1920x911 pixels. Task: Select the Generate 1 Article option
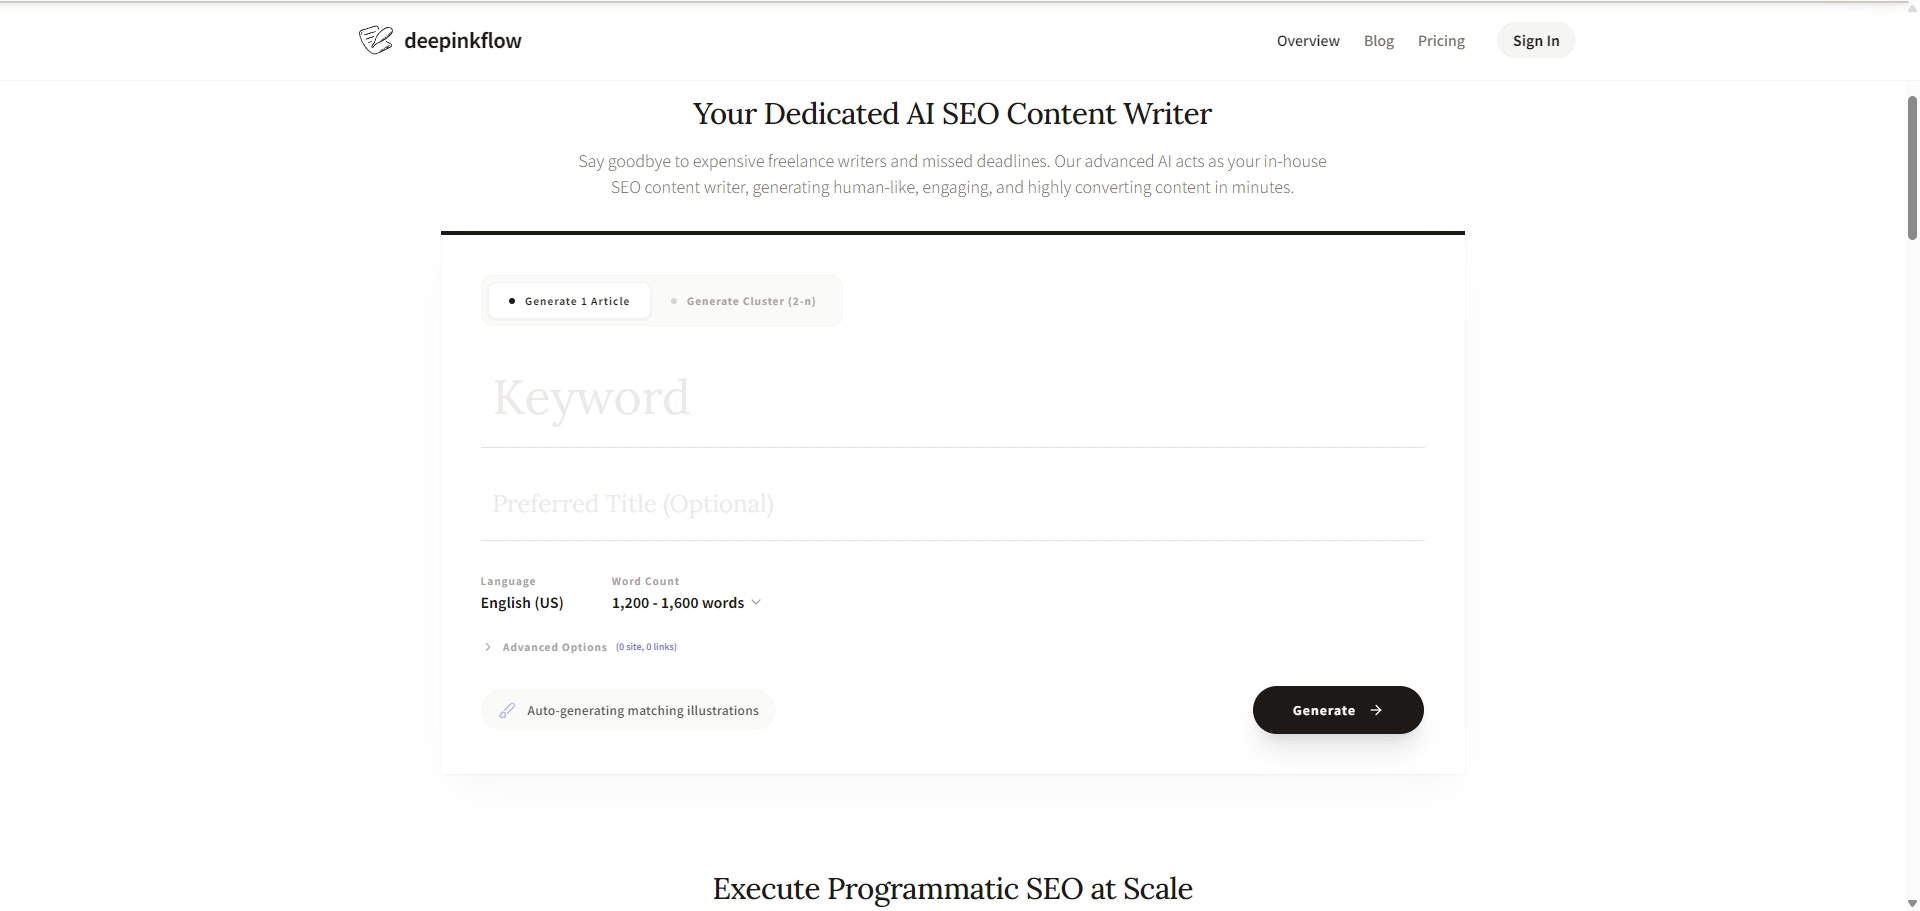pos(569,300)
